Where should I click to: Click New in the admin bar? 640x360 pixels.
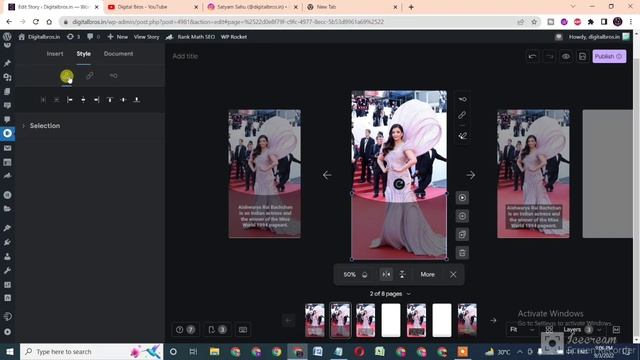118,37
